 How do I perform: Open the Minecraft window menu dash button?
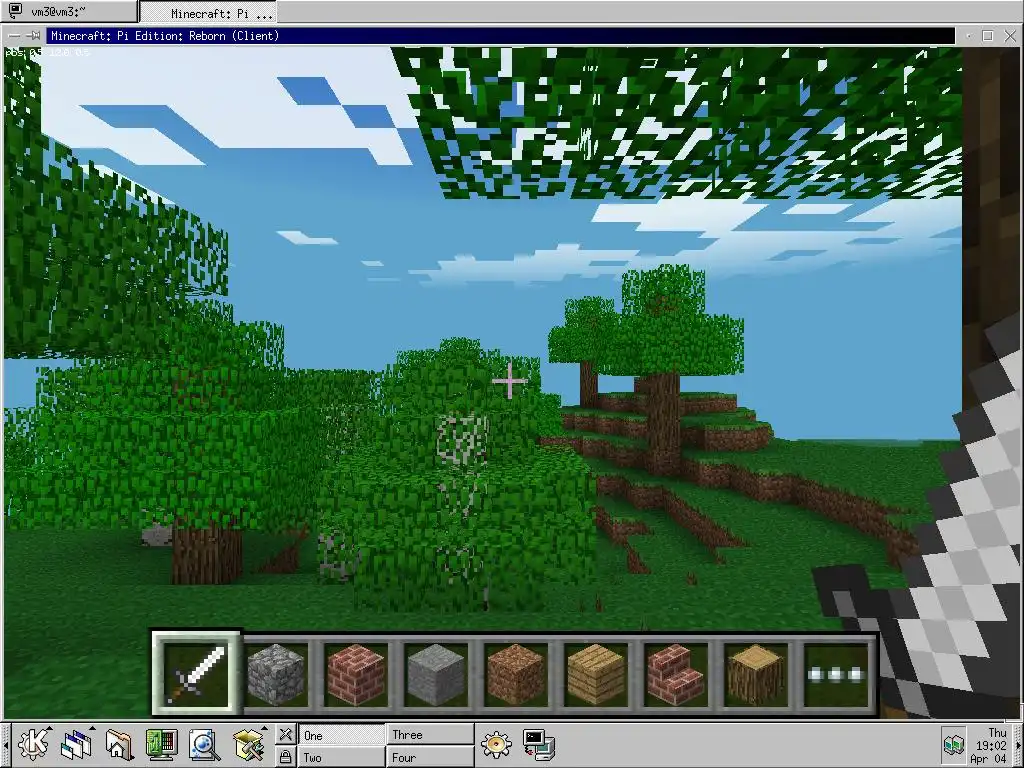pyautogui.click(x=14, y=36)
